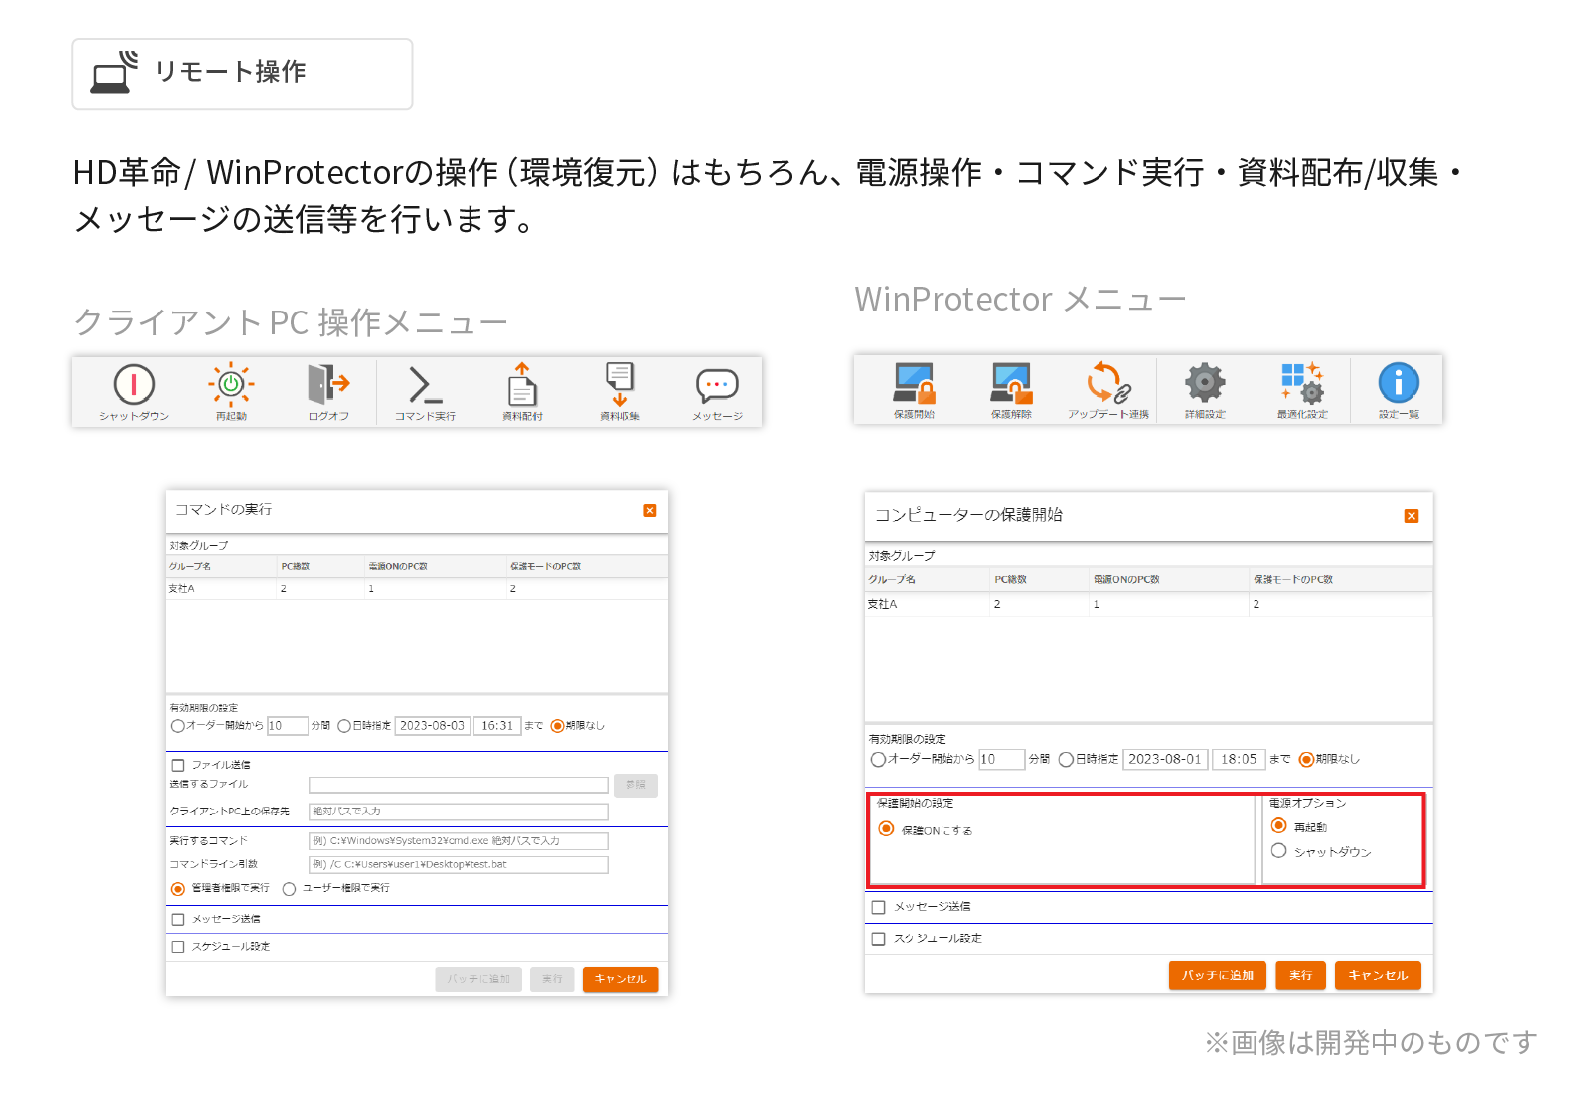The image size is (1570, 1093).
Task: Click the 実行するコマンド input field
Action: point(458,841)
